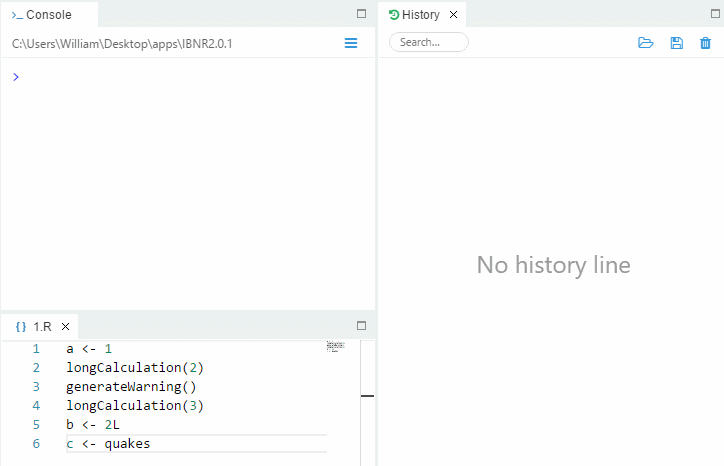This screenshot has width=724, height=466.
Task: Click line number 3 in gutter
Action: (36, 386)
